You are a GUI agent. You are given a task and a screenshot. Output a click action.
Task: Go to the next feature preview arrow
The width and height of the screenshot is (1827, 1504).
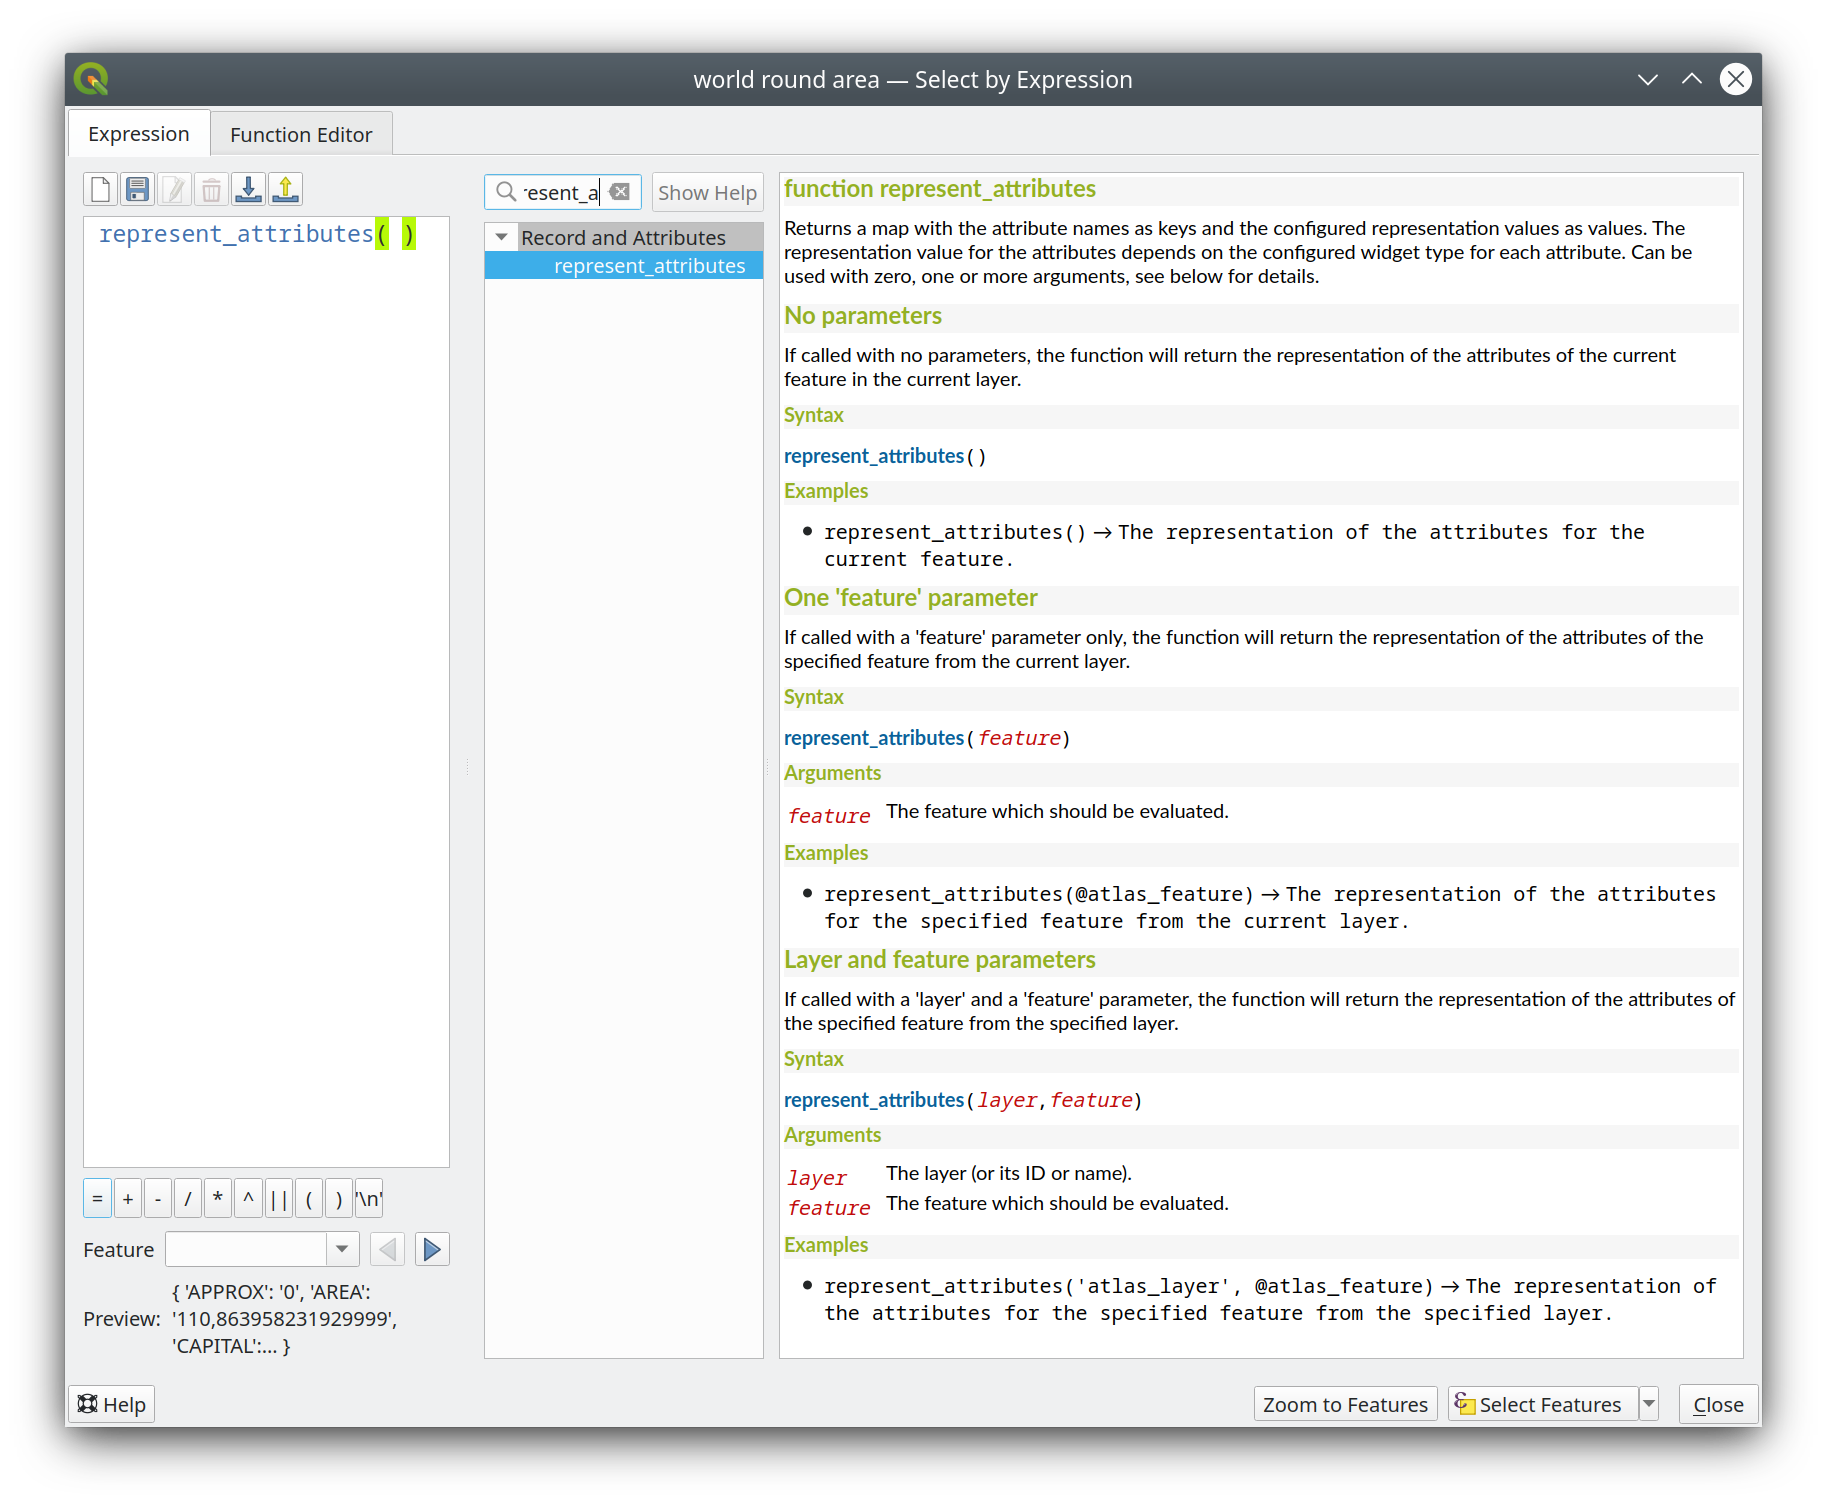coord(432,1249)
